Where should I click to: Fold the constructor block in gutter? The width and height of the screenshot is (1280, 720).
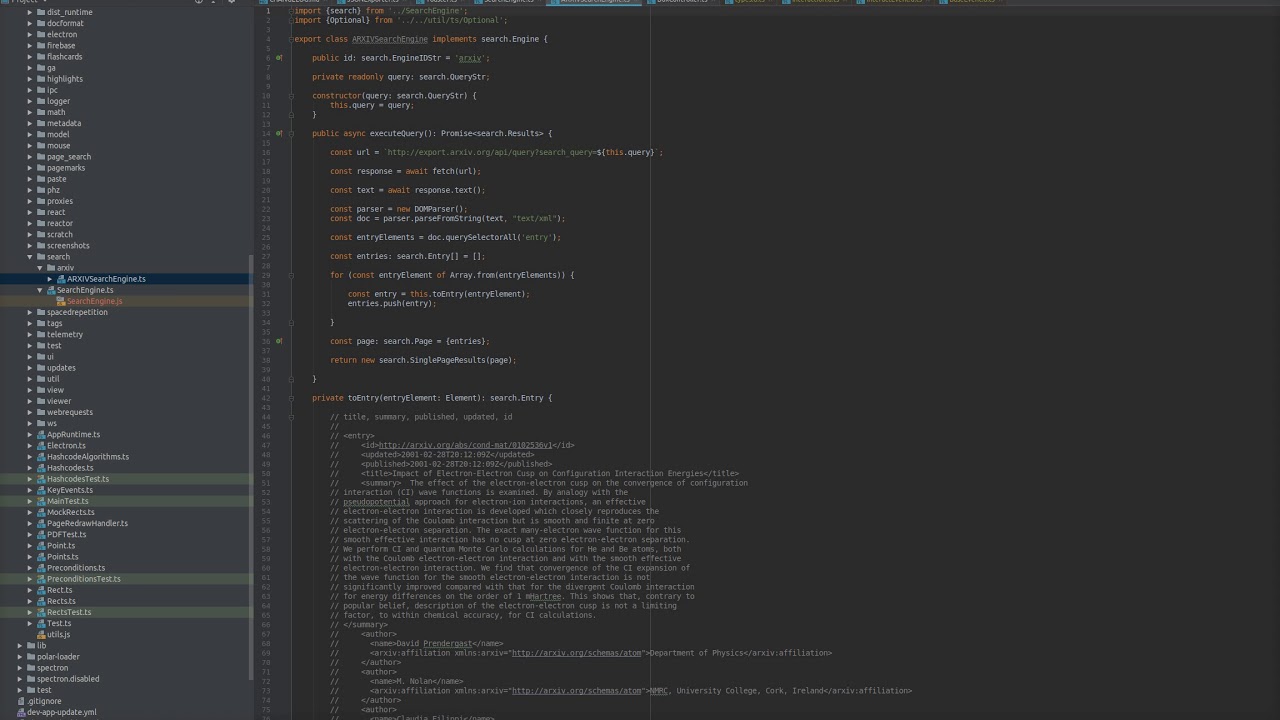coord(291,96)
